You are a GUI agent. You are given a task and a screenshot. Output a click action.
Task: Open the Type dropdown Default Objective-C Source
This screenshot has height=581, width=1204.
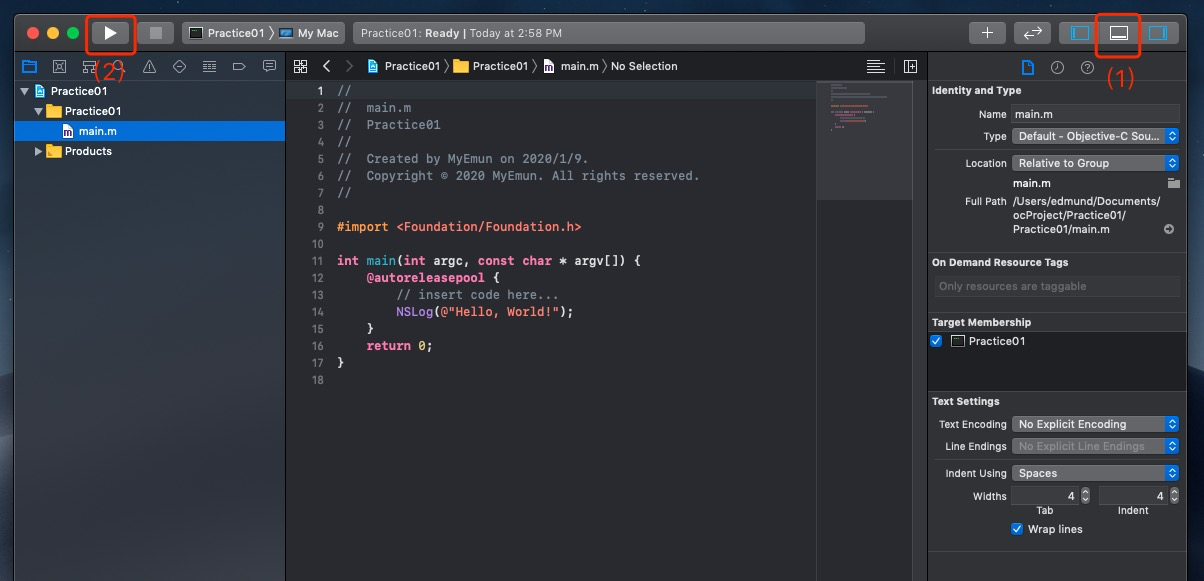pos(1096,136)
